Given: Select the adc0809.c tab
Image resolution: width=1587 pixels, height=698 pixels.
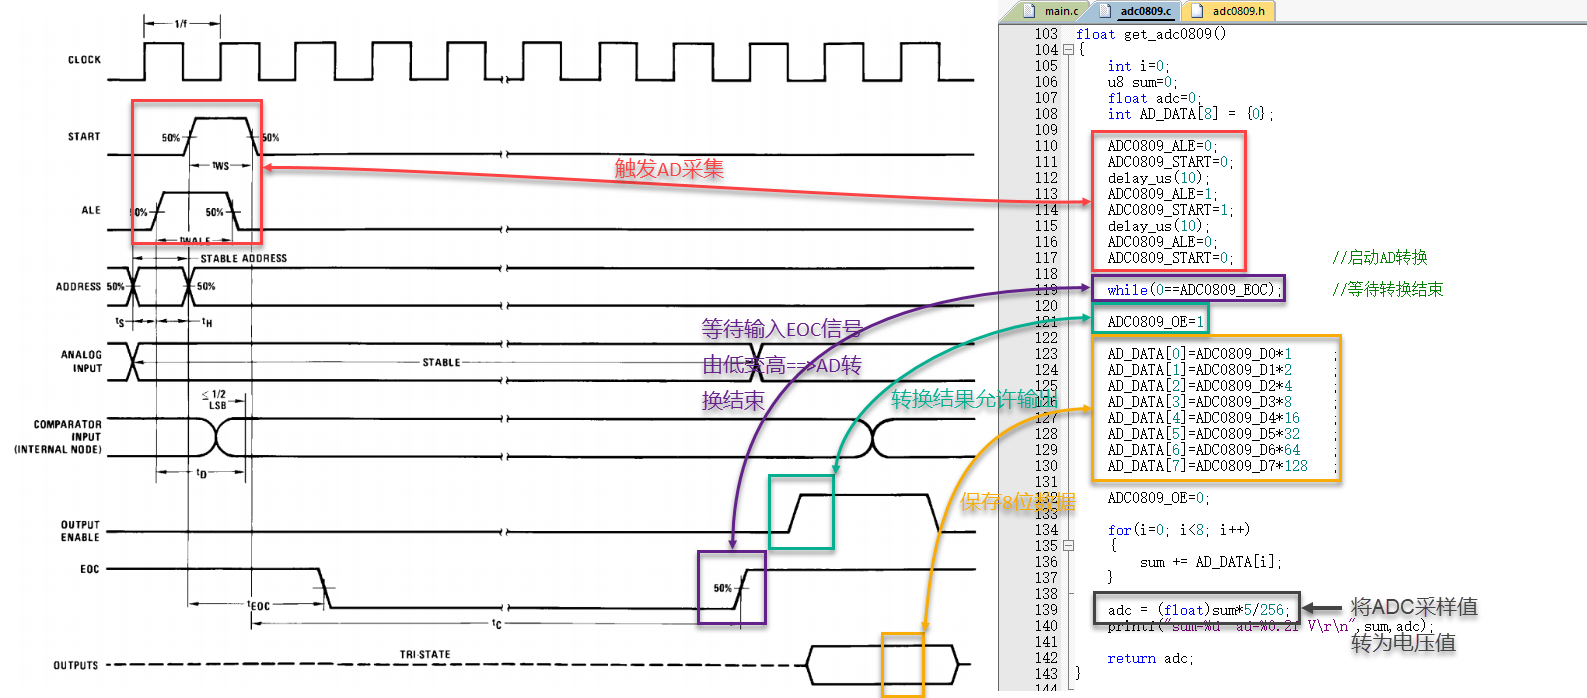Looking at the screenshot, I should pos(1145,11).
